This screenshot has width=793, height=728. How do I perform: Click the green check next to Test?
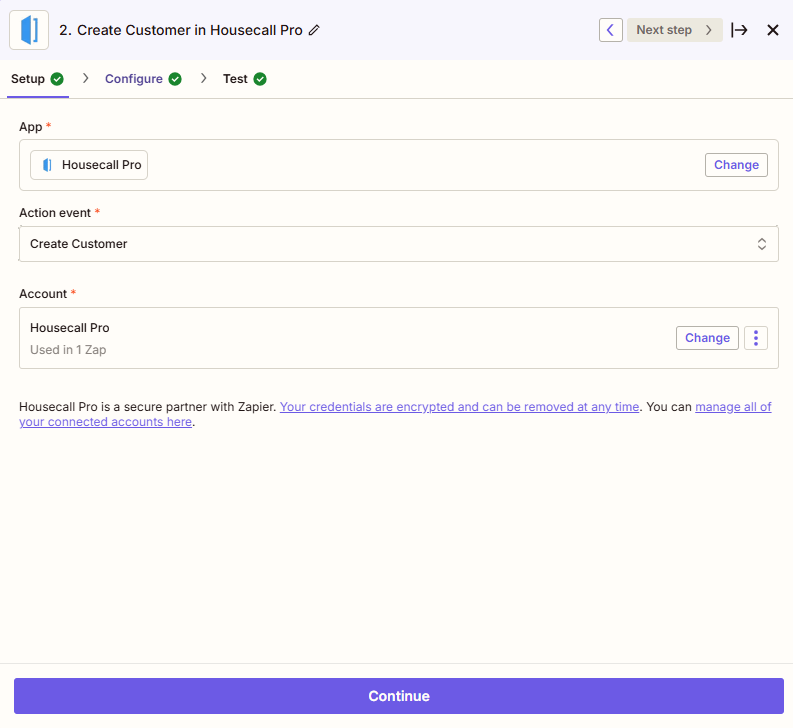260,79
